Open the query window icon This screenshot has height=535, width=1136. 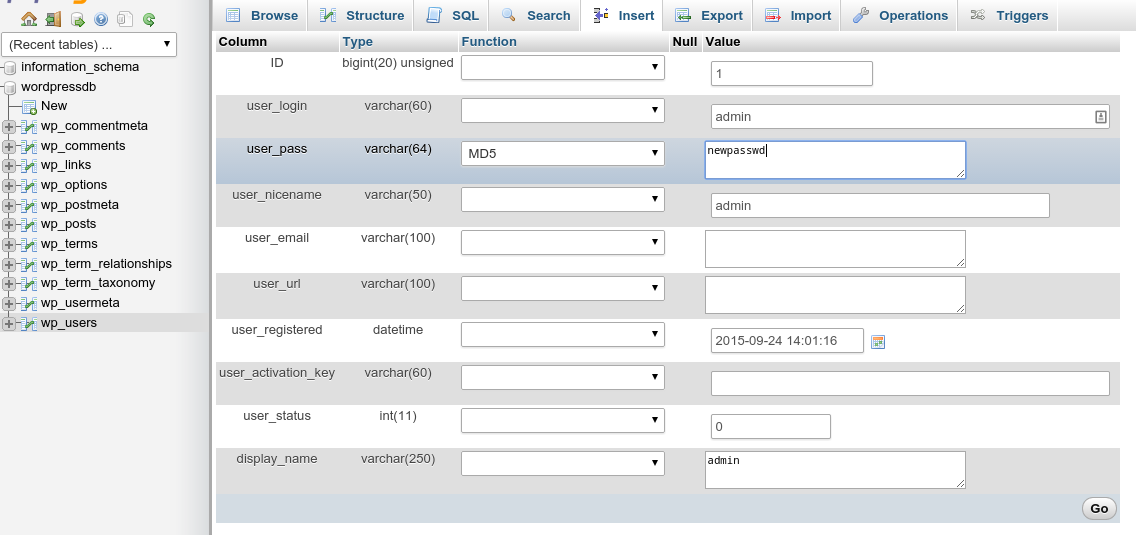click(78, 20)
